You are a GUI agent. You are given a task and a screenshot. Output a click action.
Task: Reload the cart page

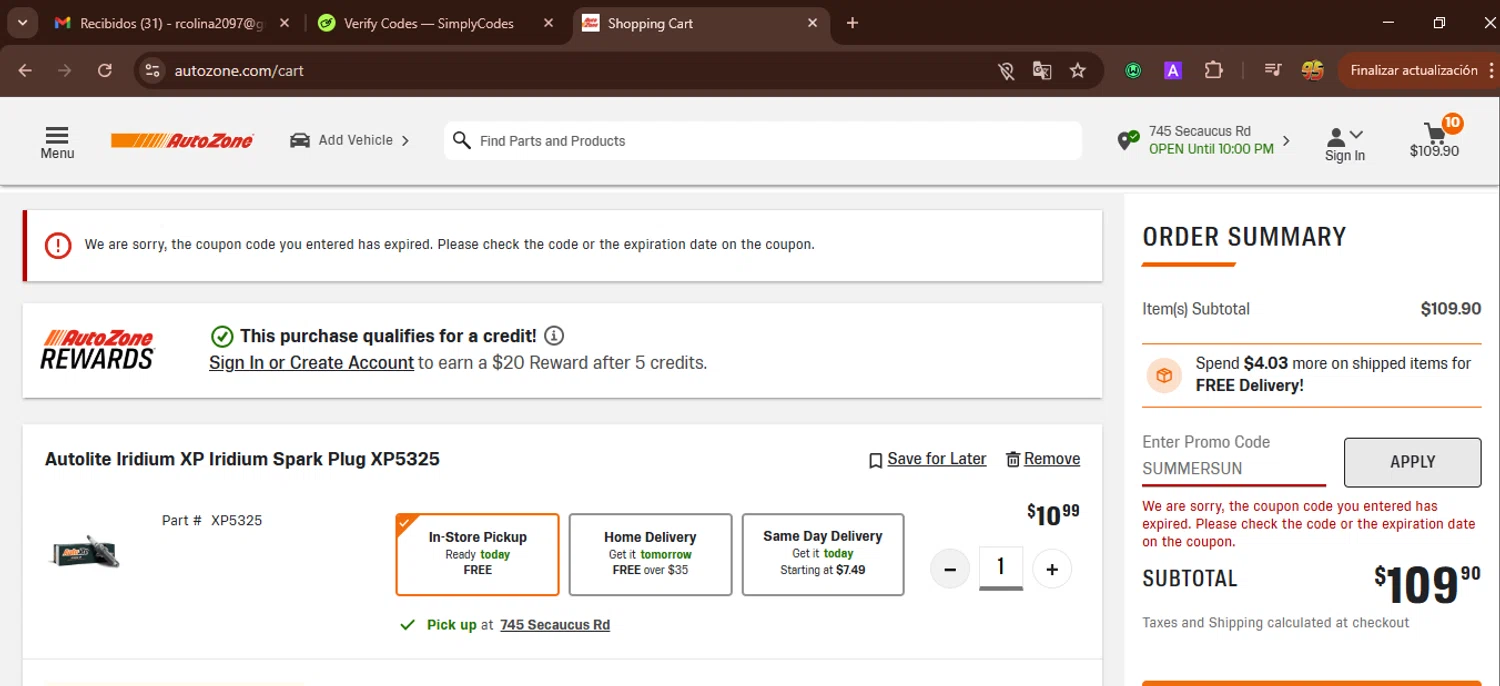[105, 70]
